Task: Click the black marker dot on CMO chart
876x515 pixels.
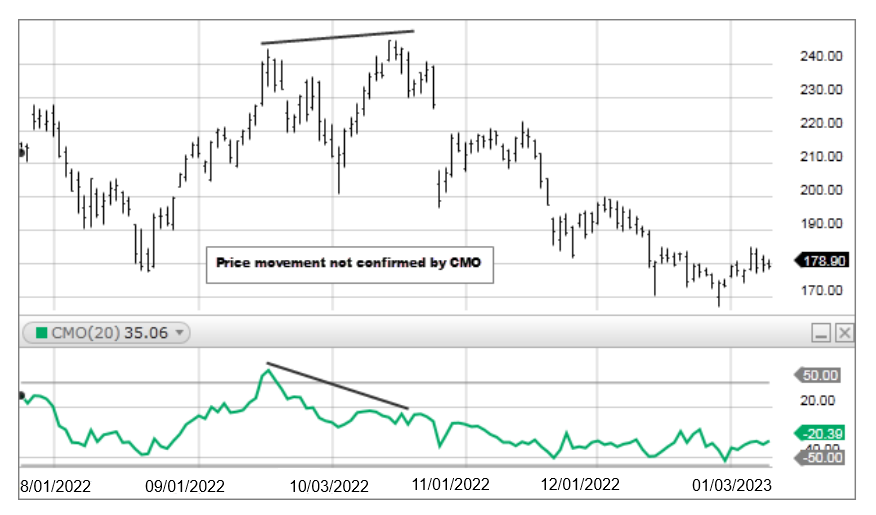Action: [22, 396]
